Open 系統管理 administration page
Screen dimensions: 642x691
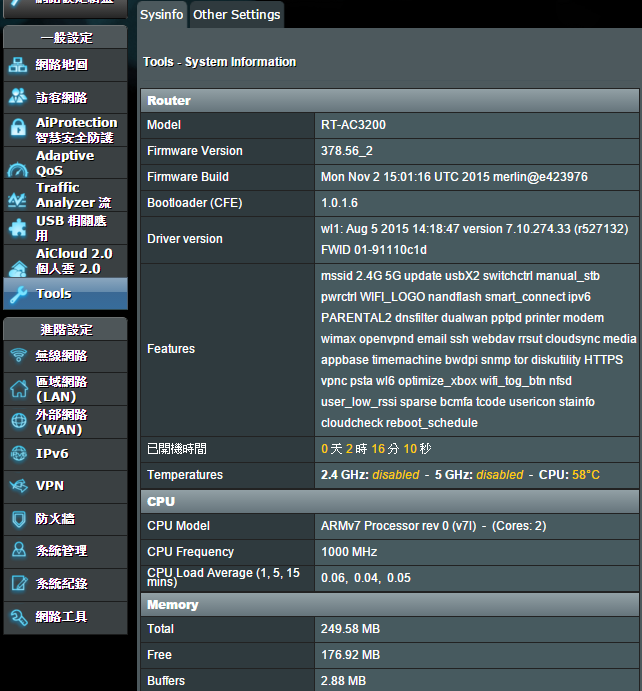[x=66, y=552]
